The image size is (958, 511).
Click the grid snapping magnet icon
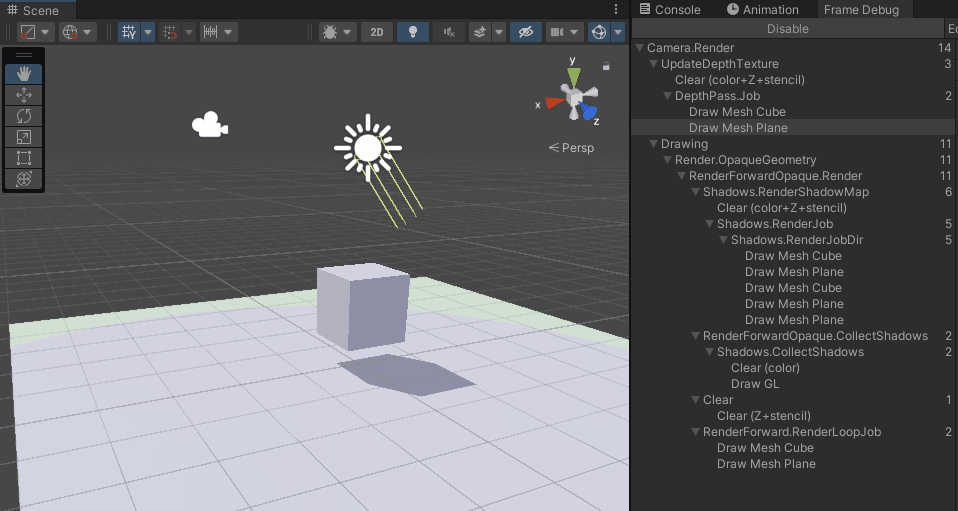pos(171,32)
